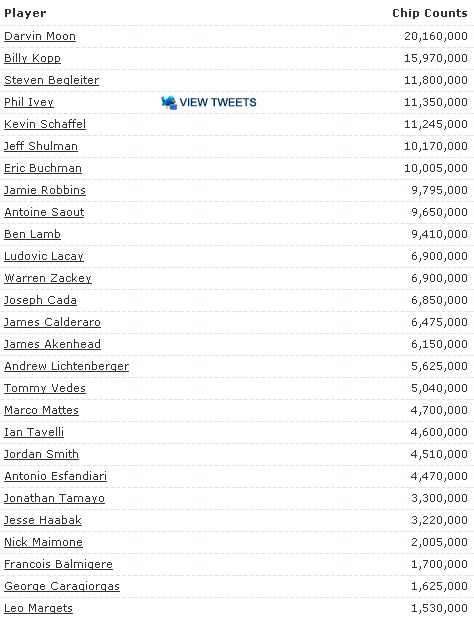Click the Nick Maimone player link
Viewport: 474px width, 619px height.
click(x=43, y=542)
